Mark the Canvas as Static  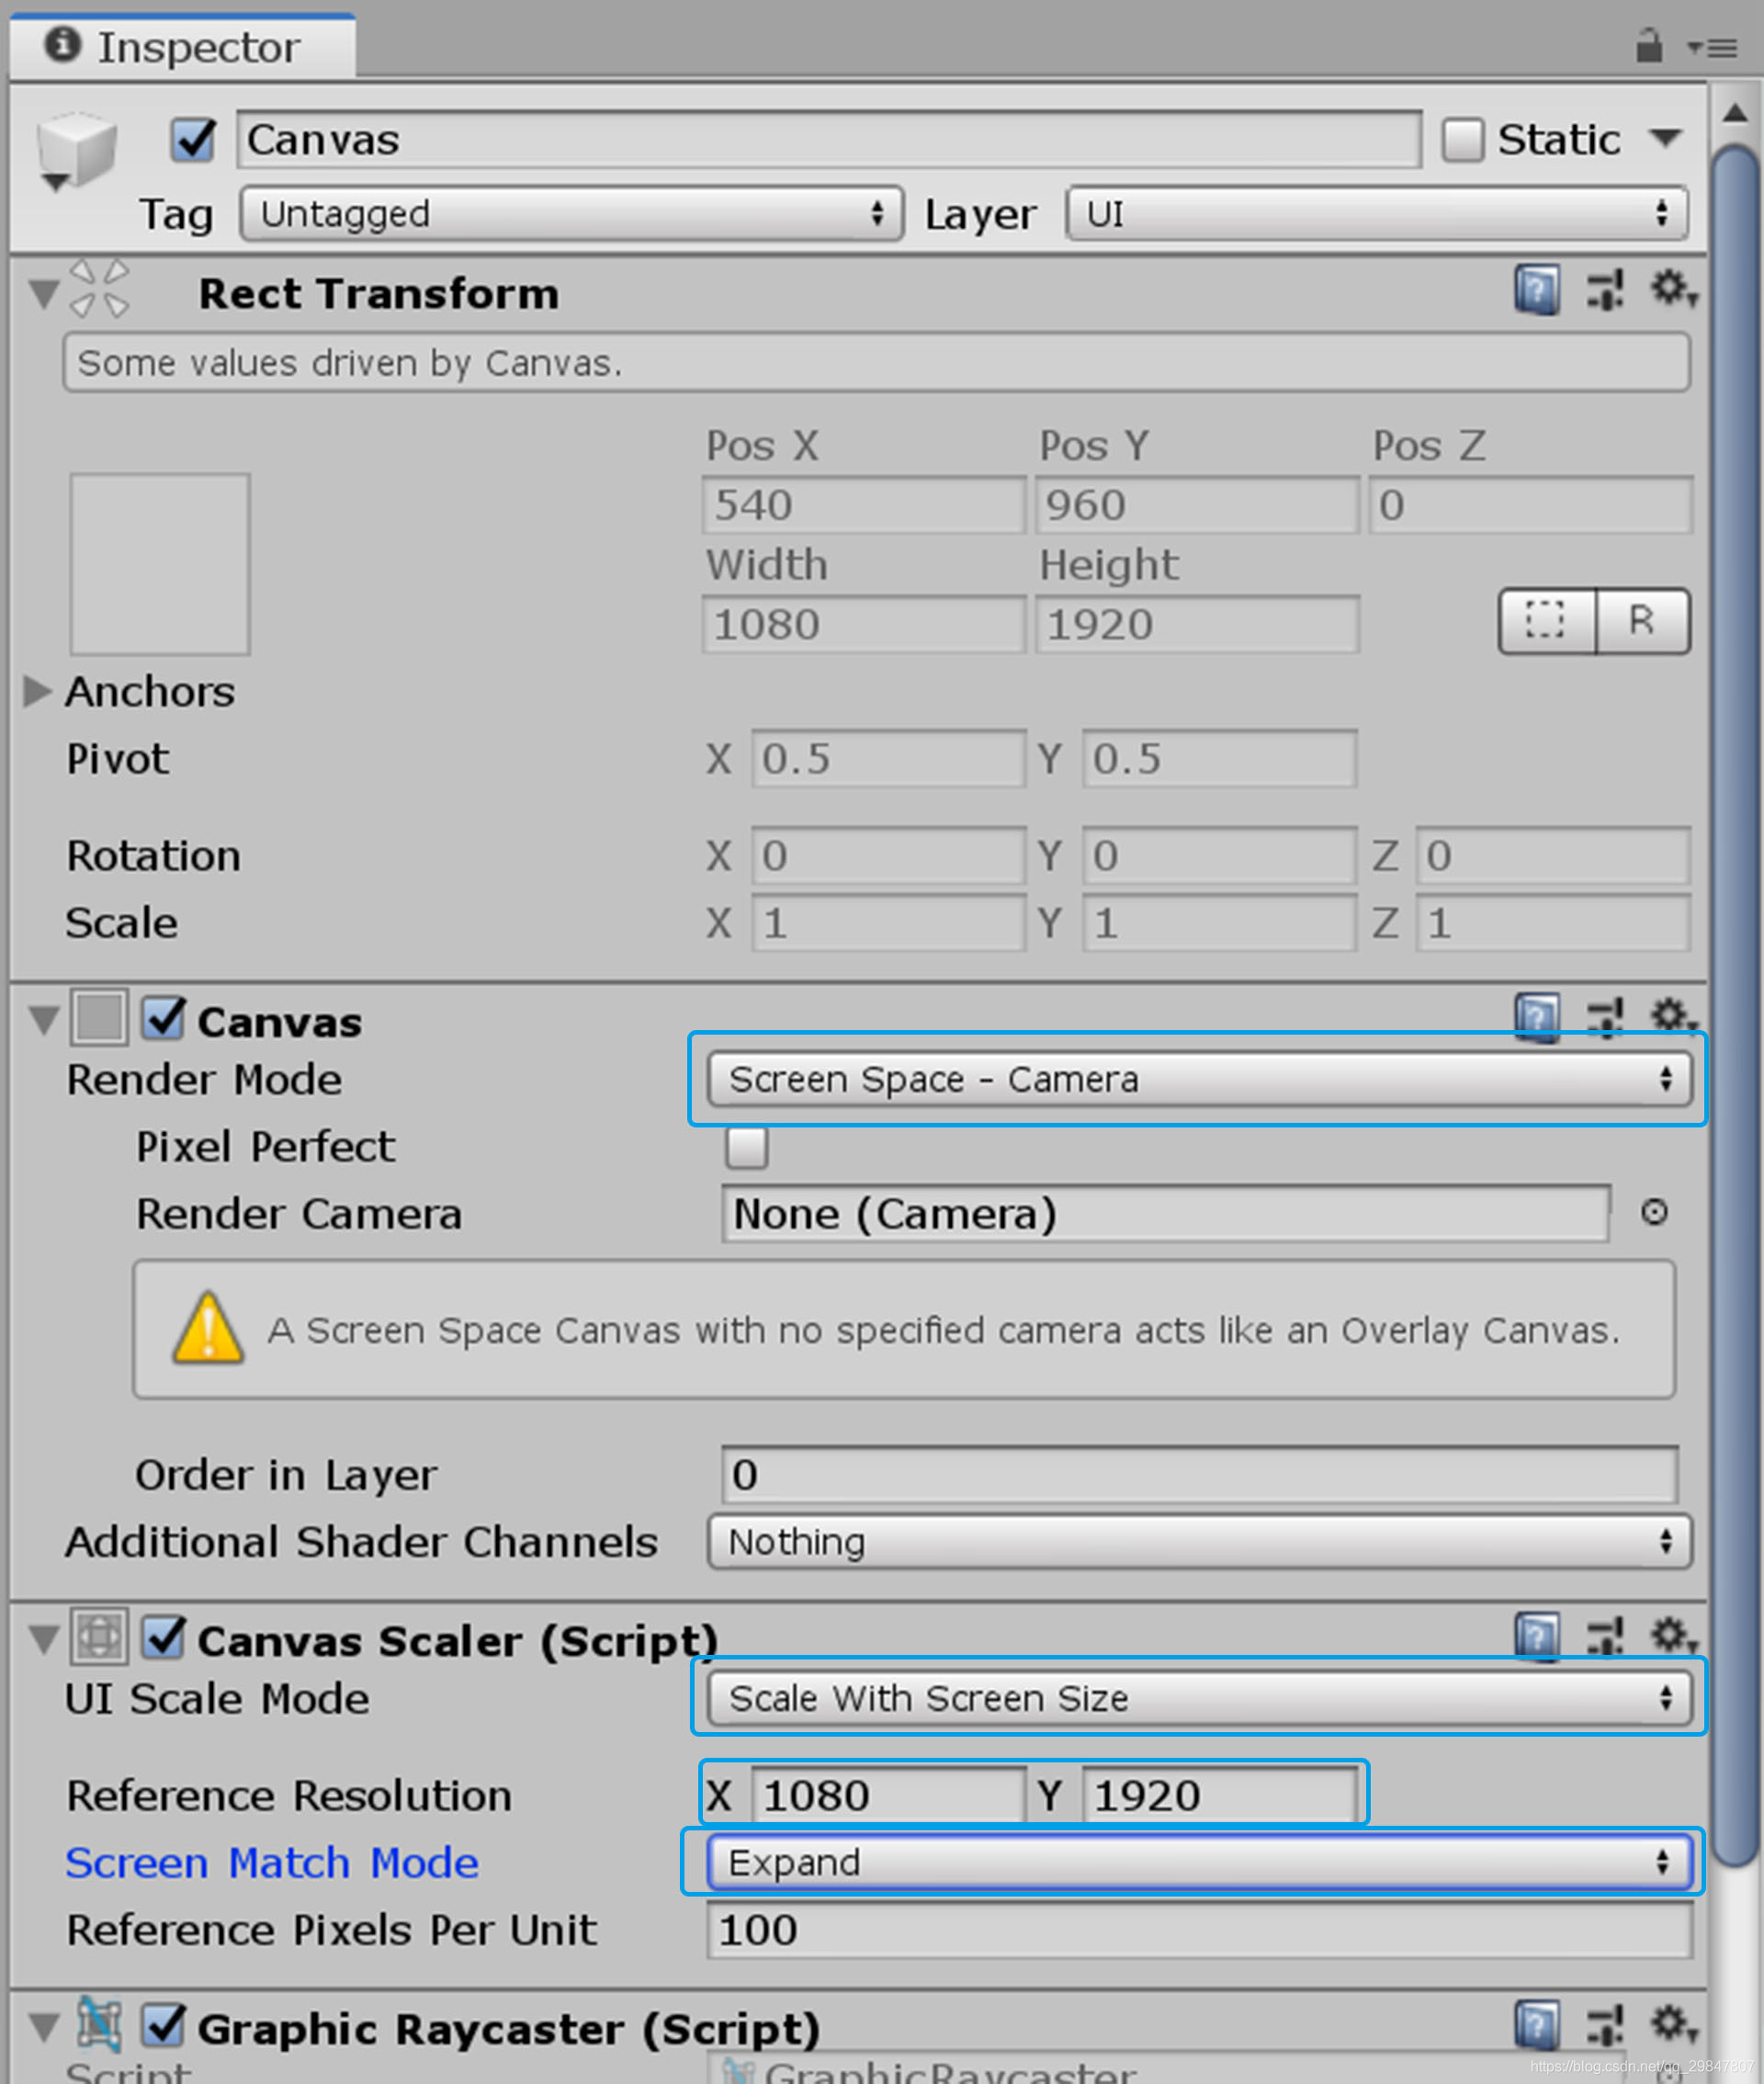coord(1464,139)
